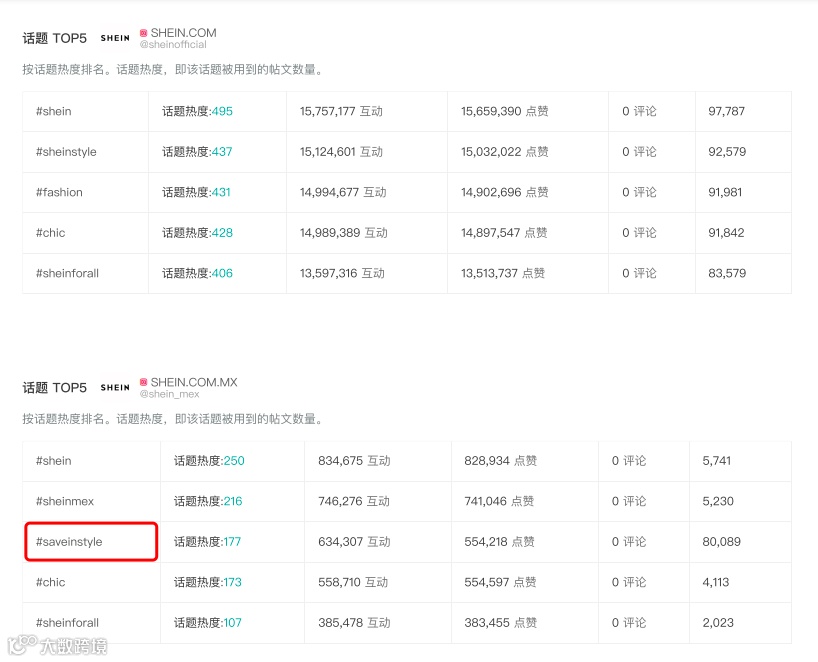
Task: Click the 2,023 value
Action: [718, 623]
